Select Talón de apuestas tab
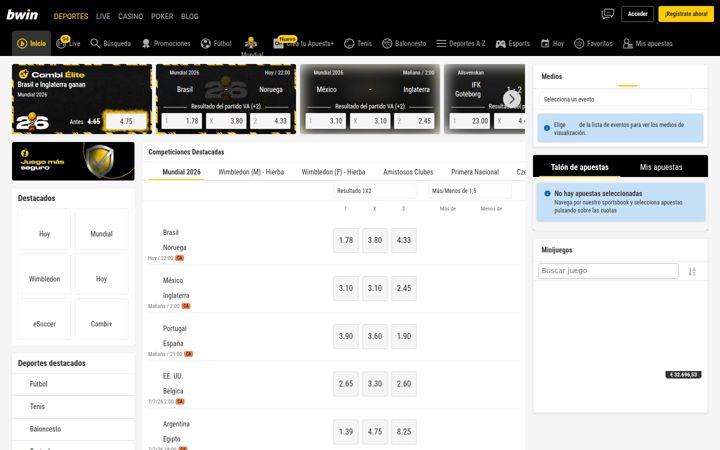The width and height of the screenshot is (720, 450). [x=579, y=168]
